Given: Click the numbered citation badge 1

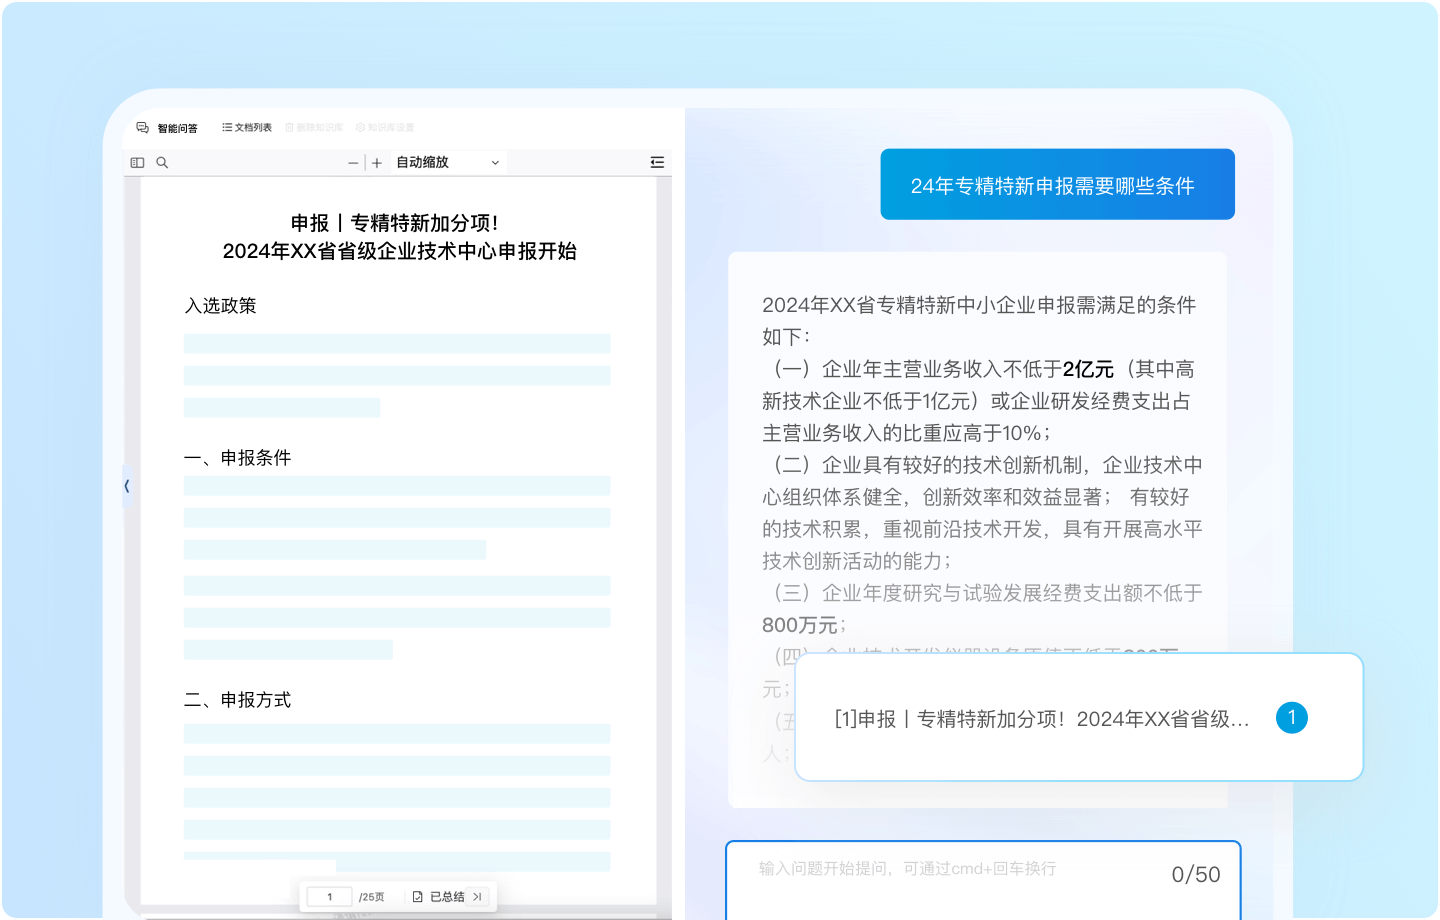Looking at the screenshot, I should 1292,717.
